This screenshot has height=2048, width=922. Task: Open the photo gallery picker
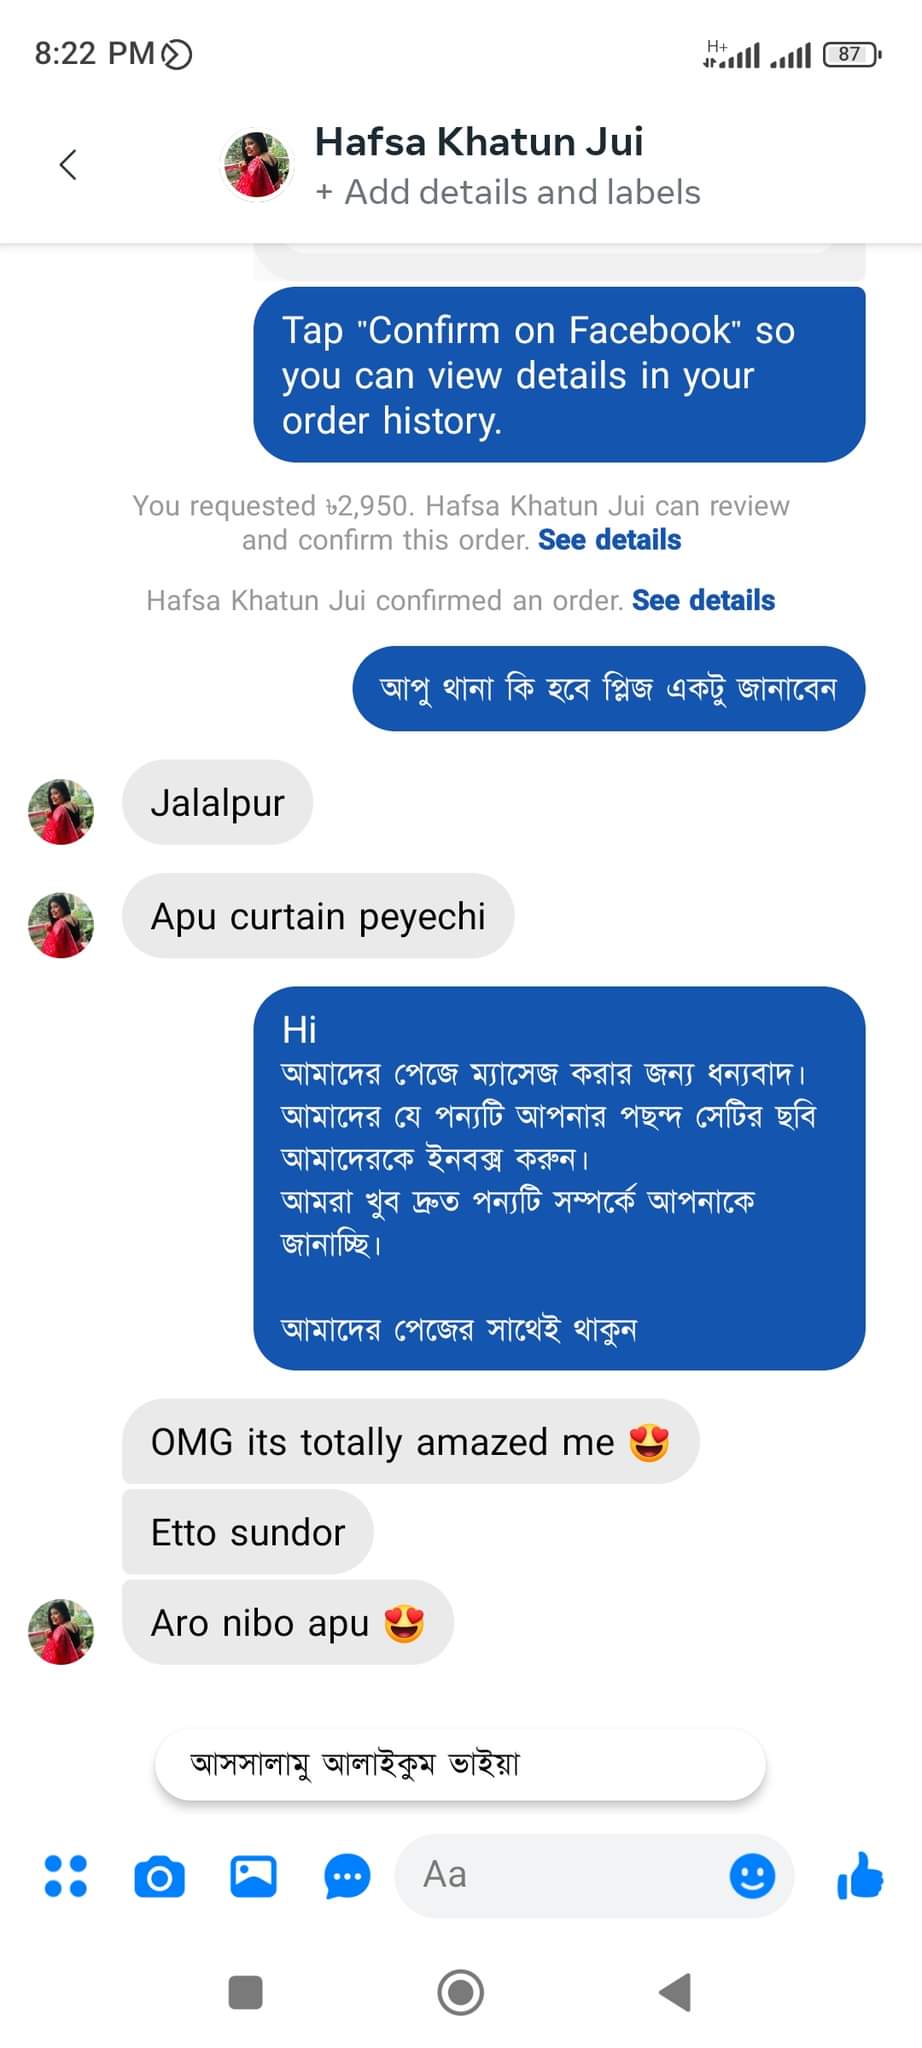[254, 1876]
